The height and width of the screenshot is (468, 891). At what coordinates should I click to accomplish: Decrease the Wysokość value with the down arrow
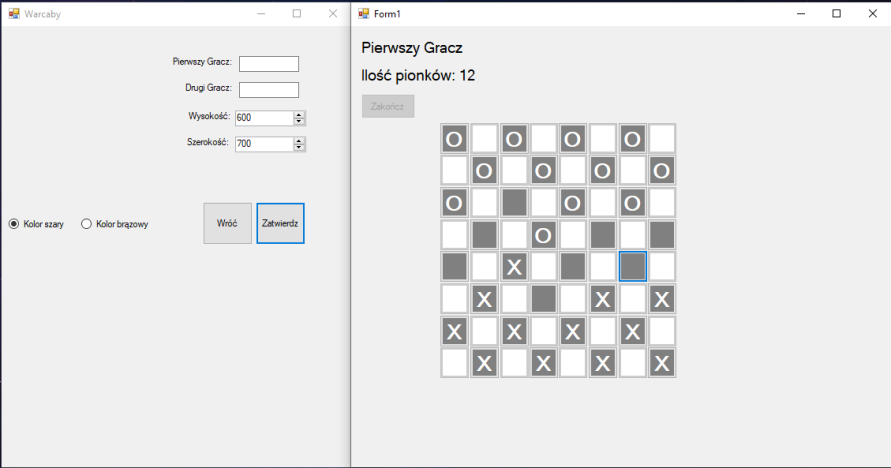tap(299, 121)
